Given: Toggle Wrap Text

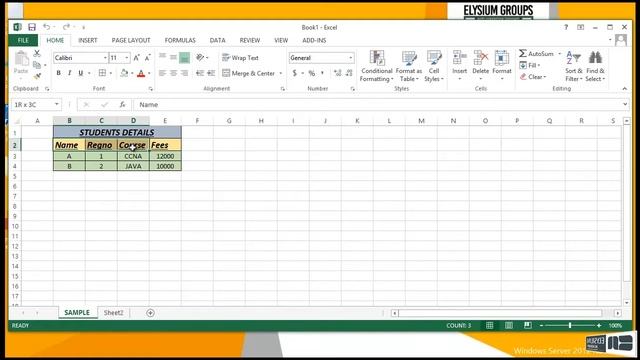Looking at the screenshot, I should coord(240,58).
